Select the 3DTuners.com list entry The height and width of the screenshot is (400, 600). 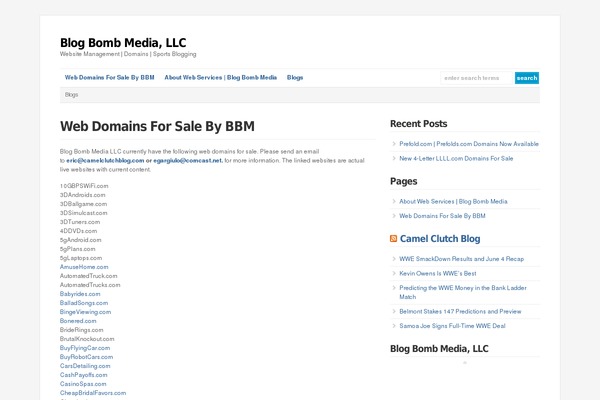pyautogui.click(x=80, y=222)
